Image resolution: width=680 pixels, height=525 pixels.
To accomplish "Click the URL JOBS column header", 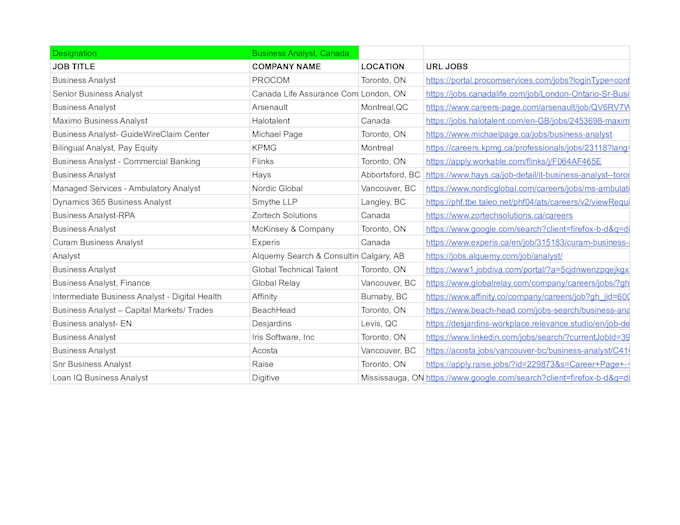I will [526, 66].
